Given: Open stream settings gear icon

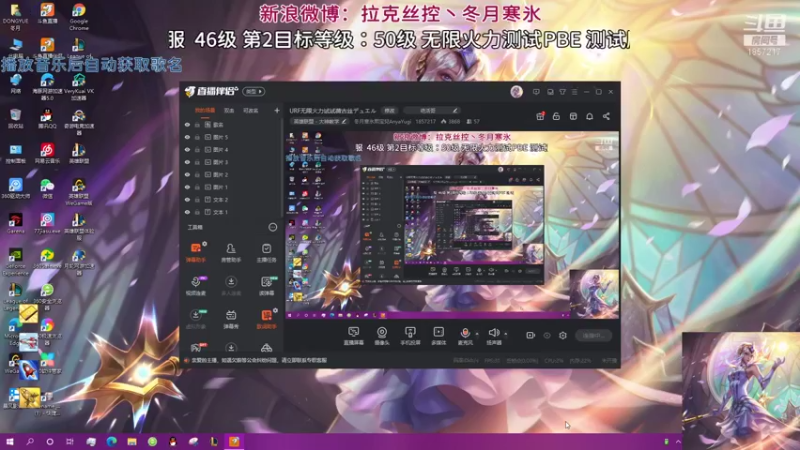Looking at the screenshot, I should pos(563,335).
